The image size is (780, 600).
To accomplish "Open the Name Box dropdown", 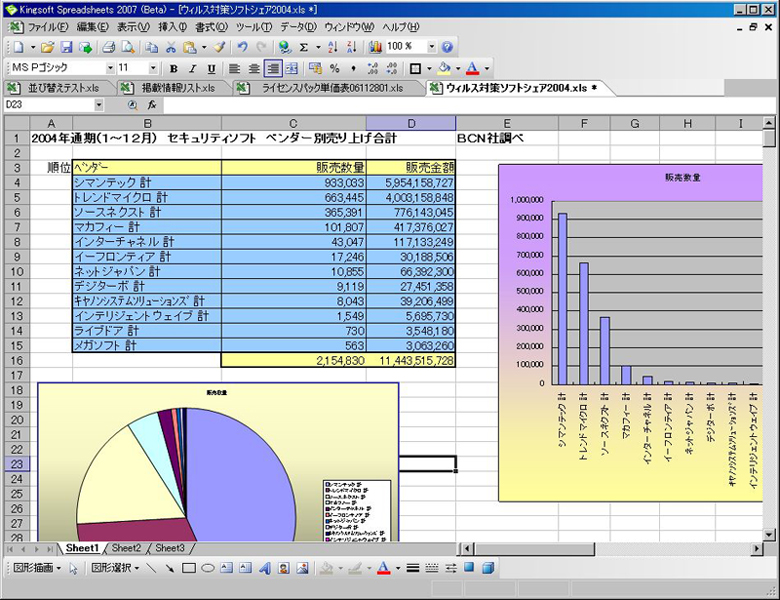I will [99, 104].
